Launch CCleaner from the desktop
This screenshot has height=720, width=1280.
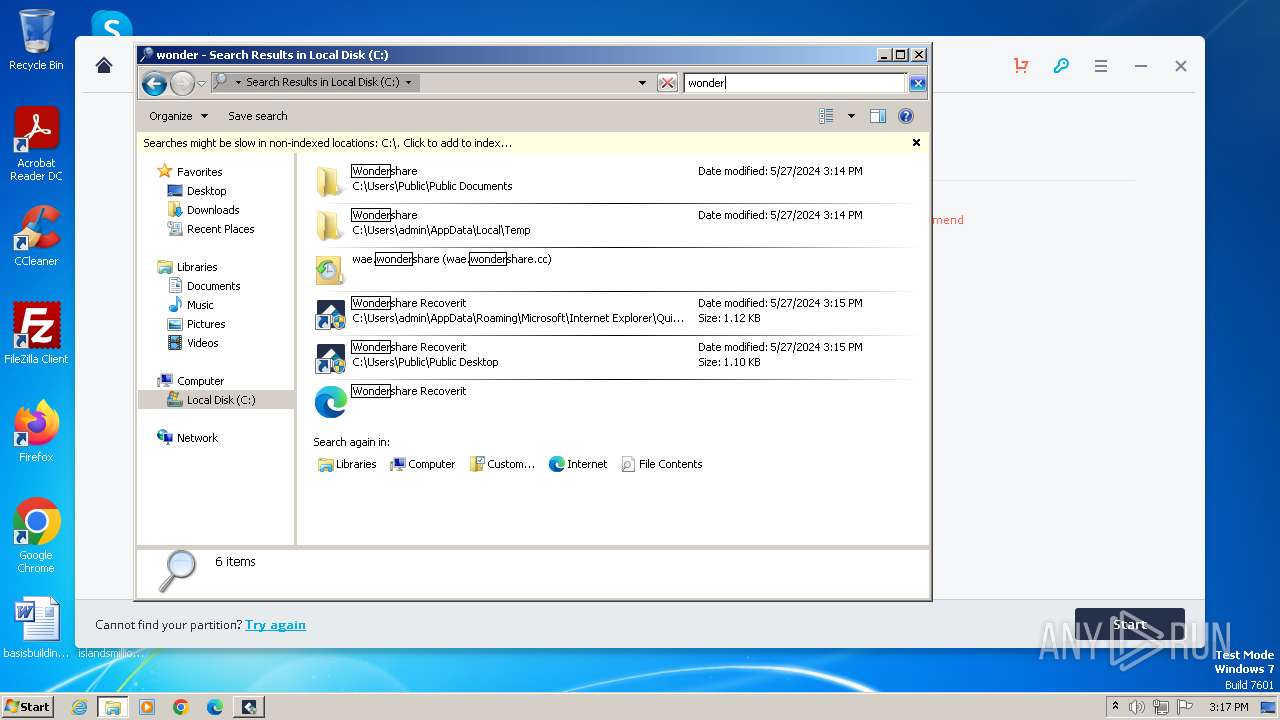pos(36,236)
